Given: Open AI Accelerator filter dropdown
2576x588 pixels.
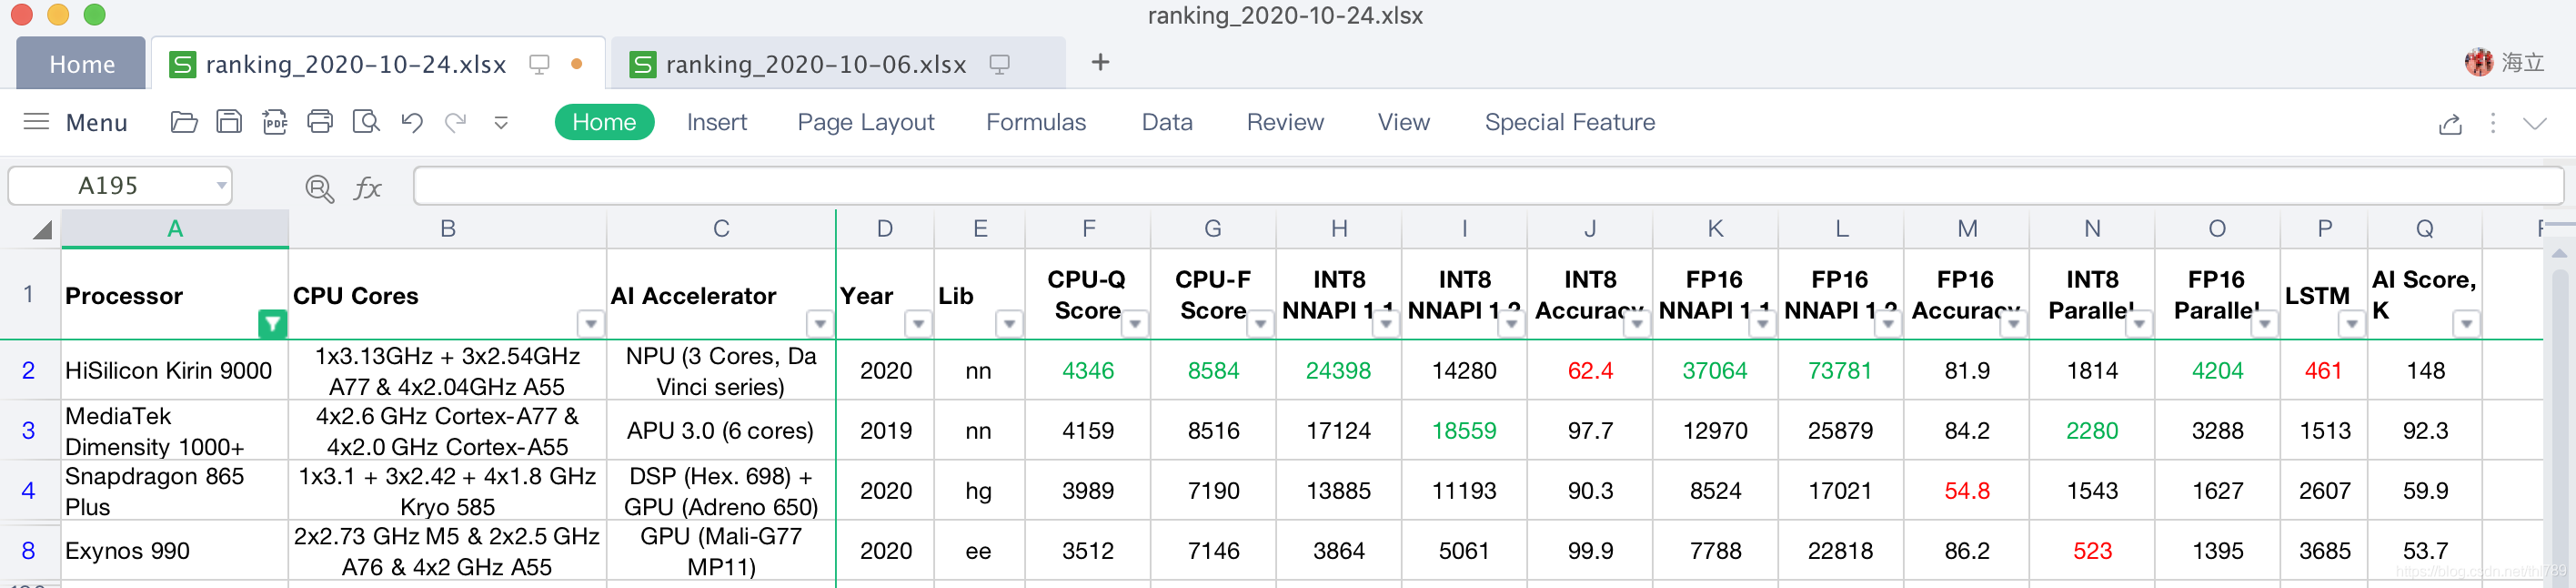Looking at the screenshot, I should pos(820,323).
